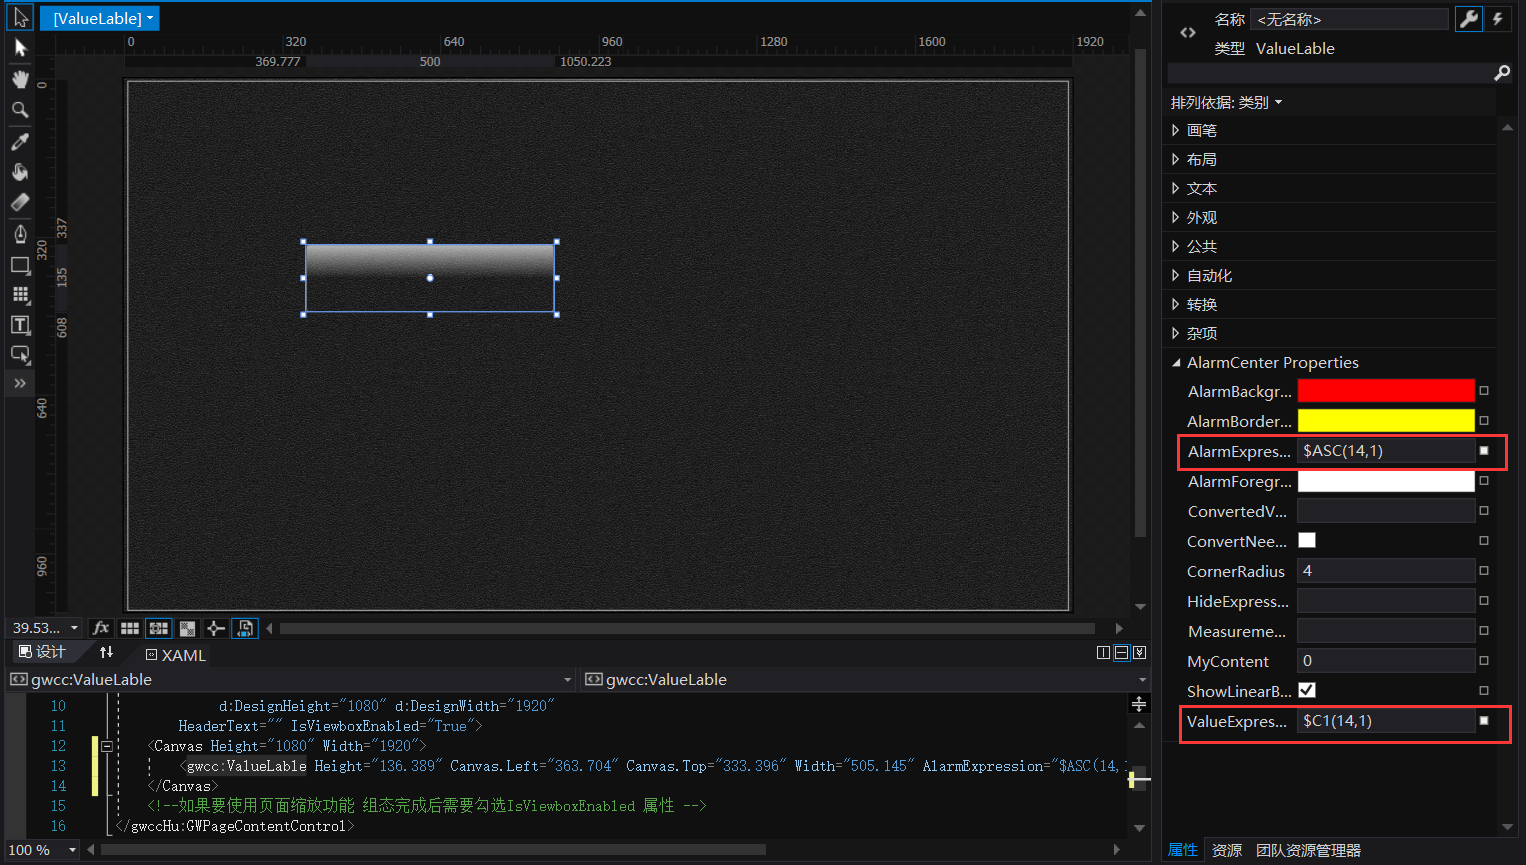
Task: Select the Rectangle shape tool
Action: 20,265
